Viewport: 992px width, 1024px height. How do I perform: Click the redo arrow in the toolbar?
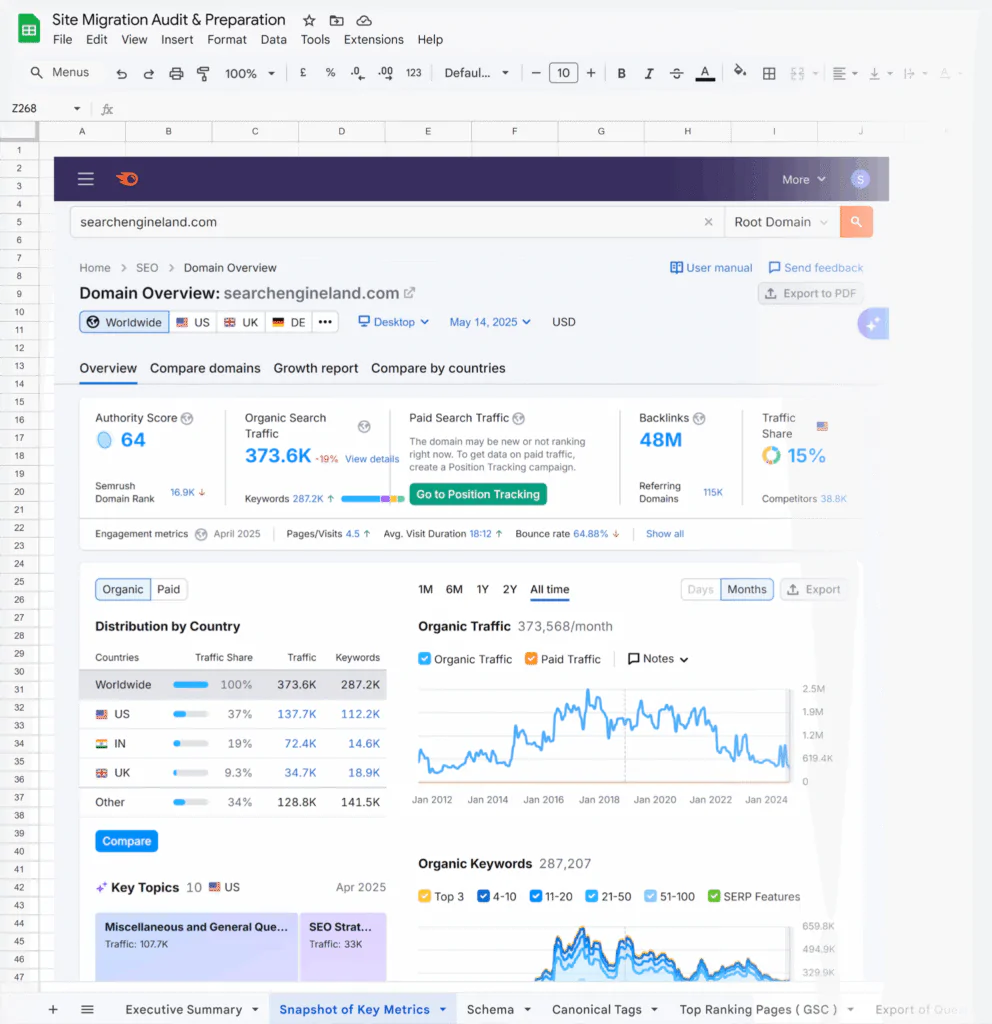point(149,73)
